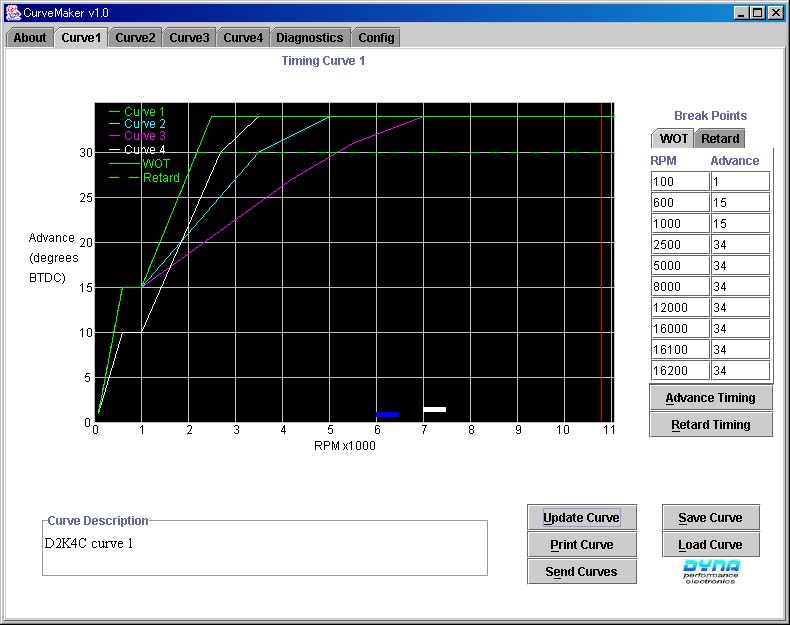Click Send Curves button
This screenshot has height=625, width=790.
click(582, 572)
